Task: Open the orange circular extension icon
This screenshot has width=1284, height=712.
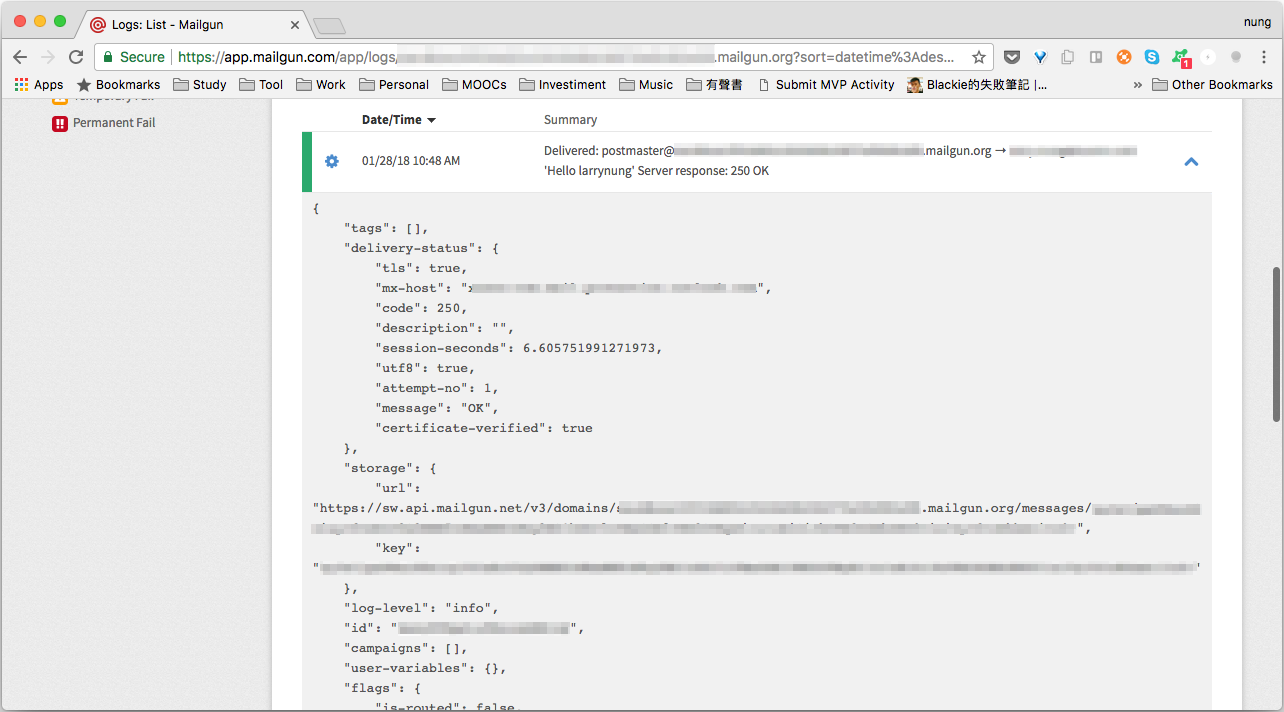Action: (x=1124, y=57)
